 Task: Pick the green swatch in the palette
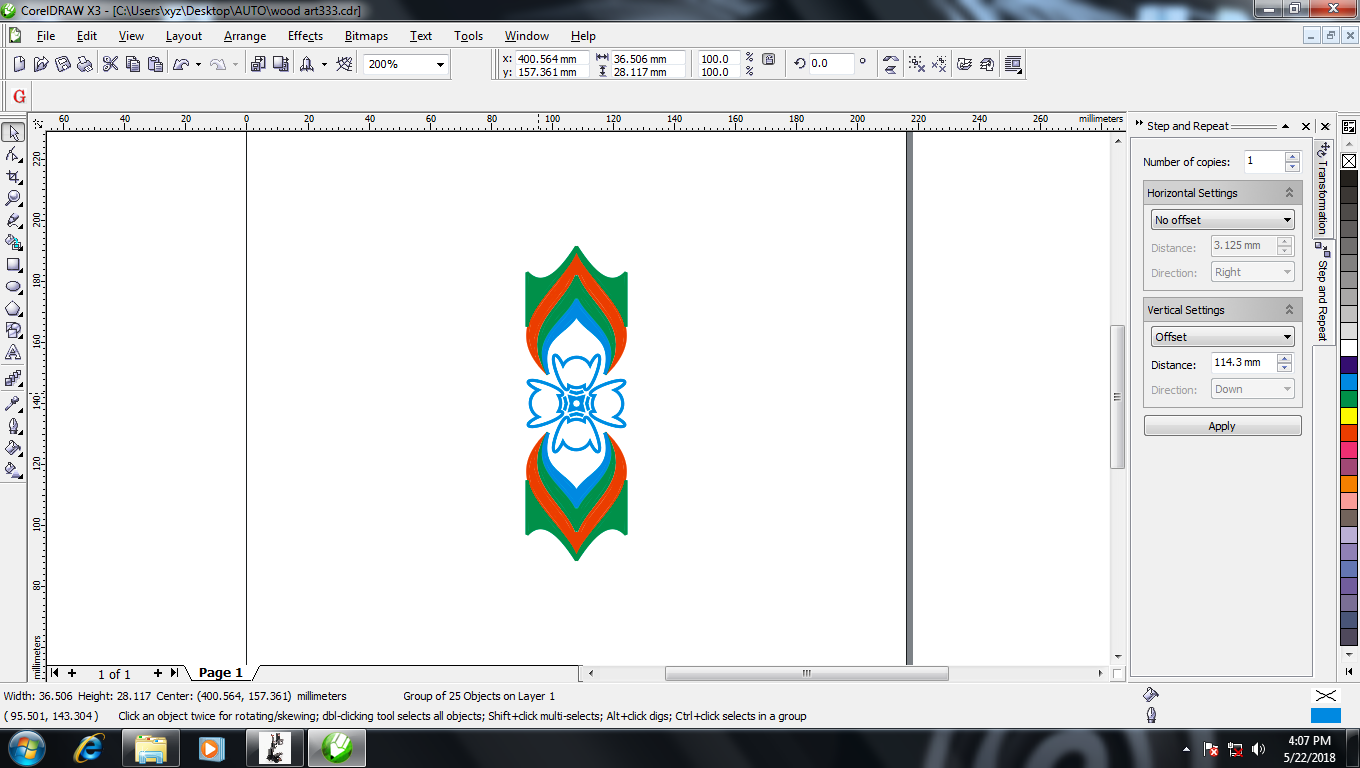[x=1349, y=398]
